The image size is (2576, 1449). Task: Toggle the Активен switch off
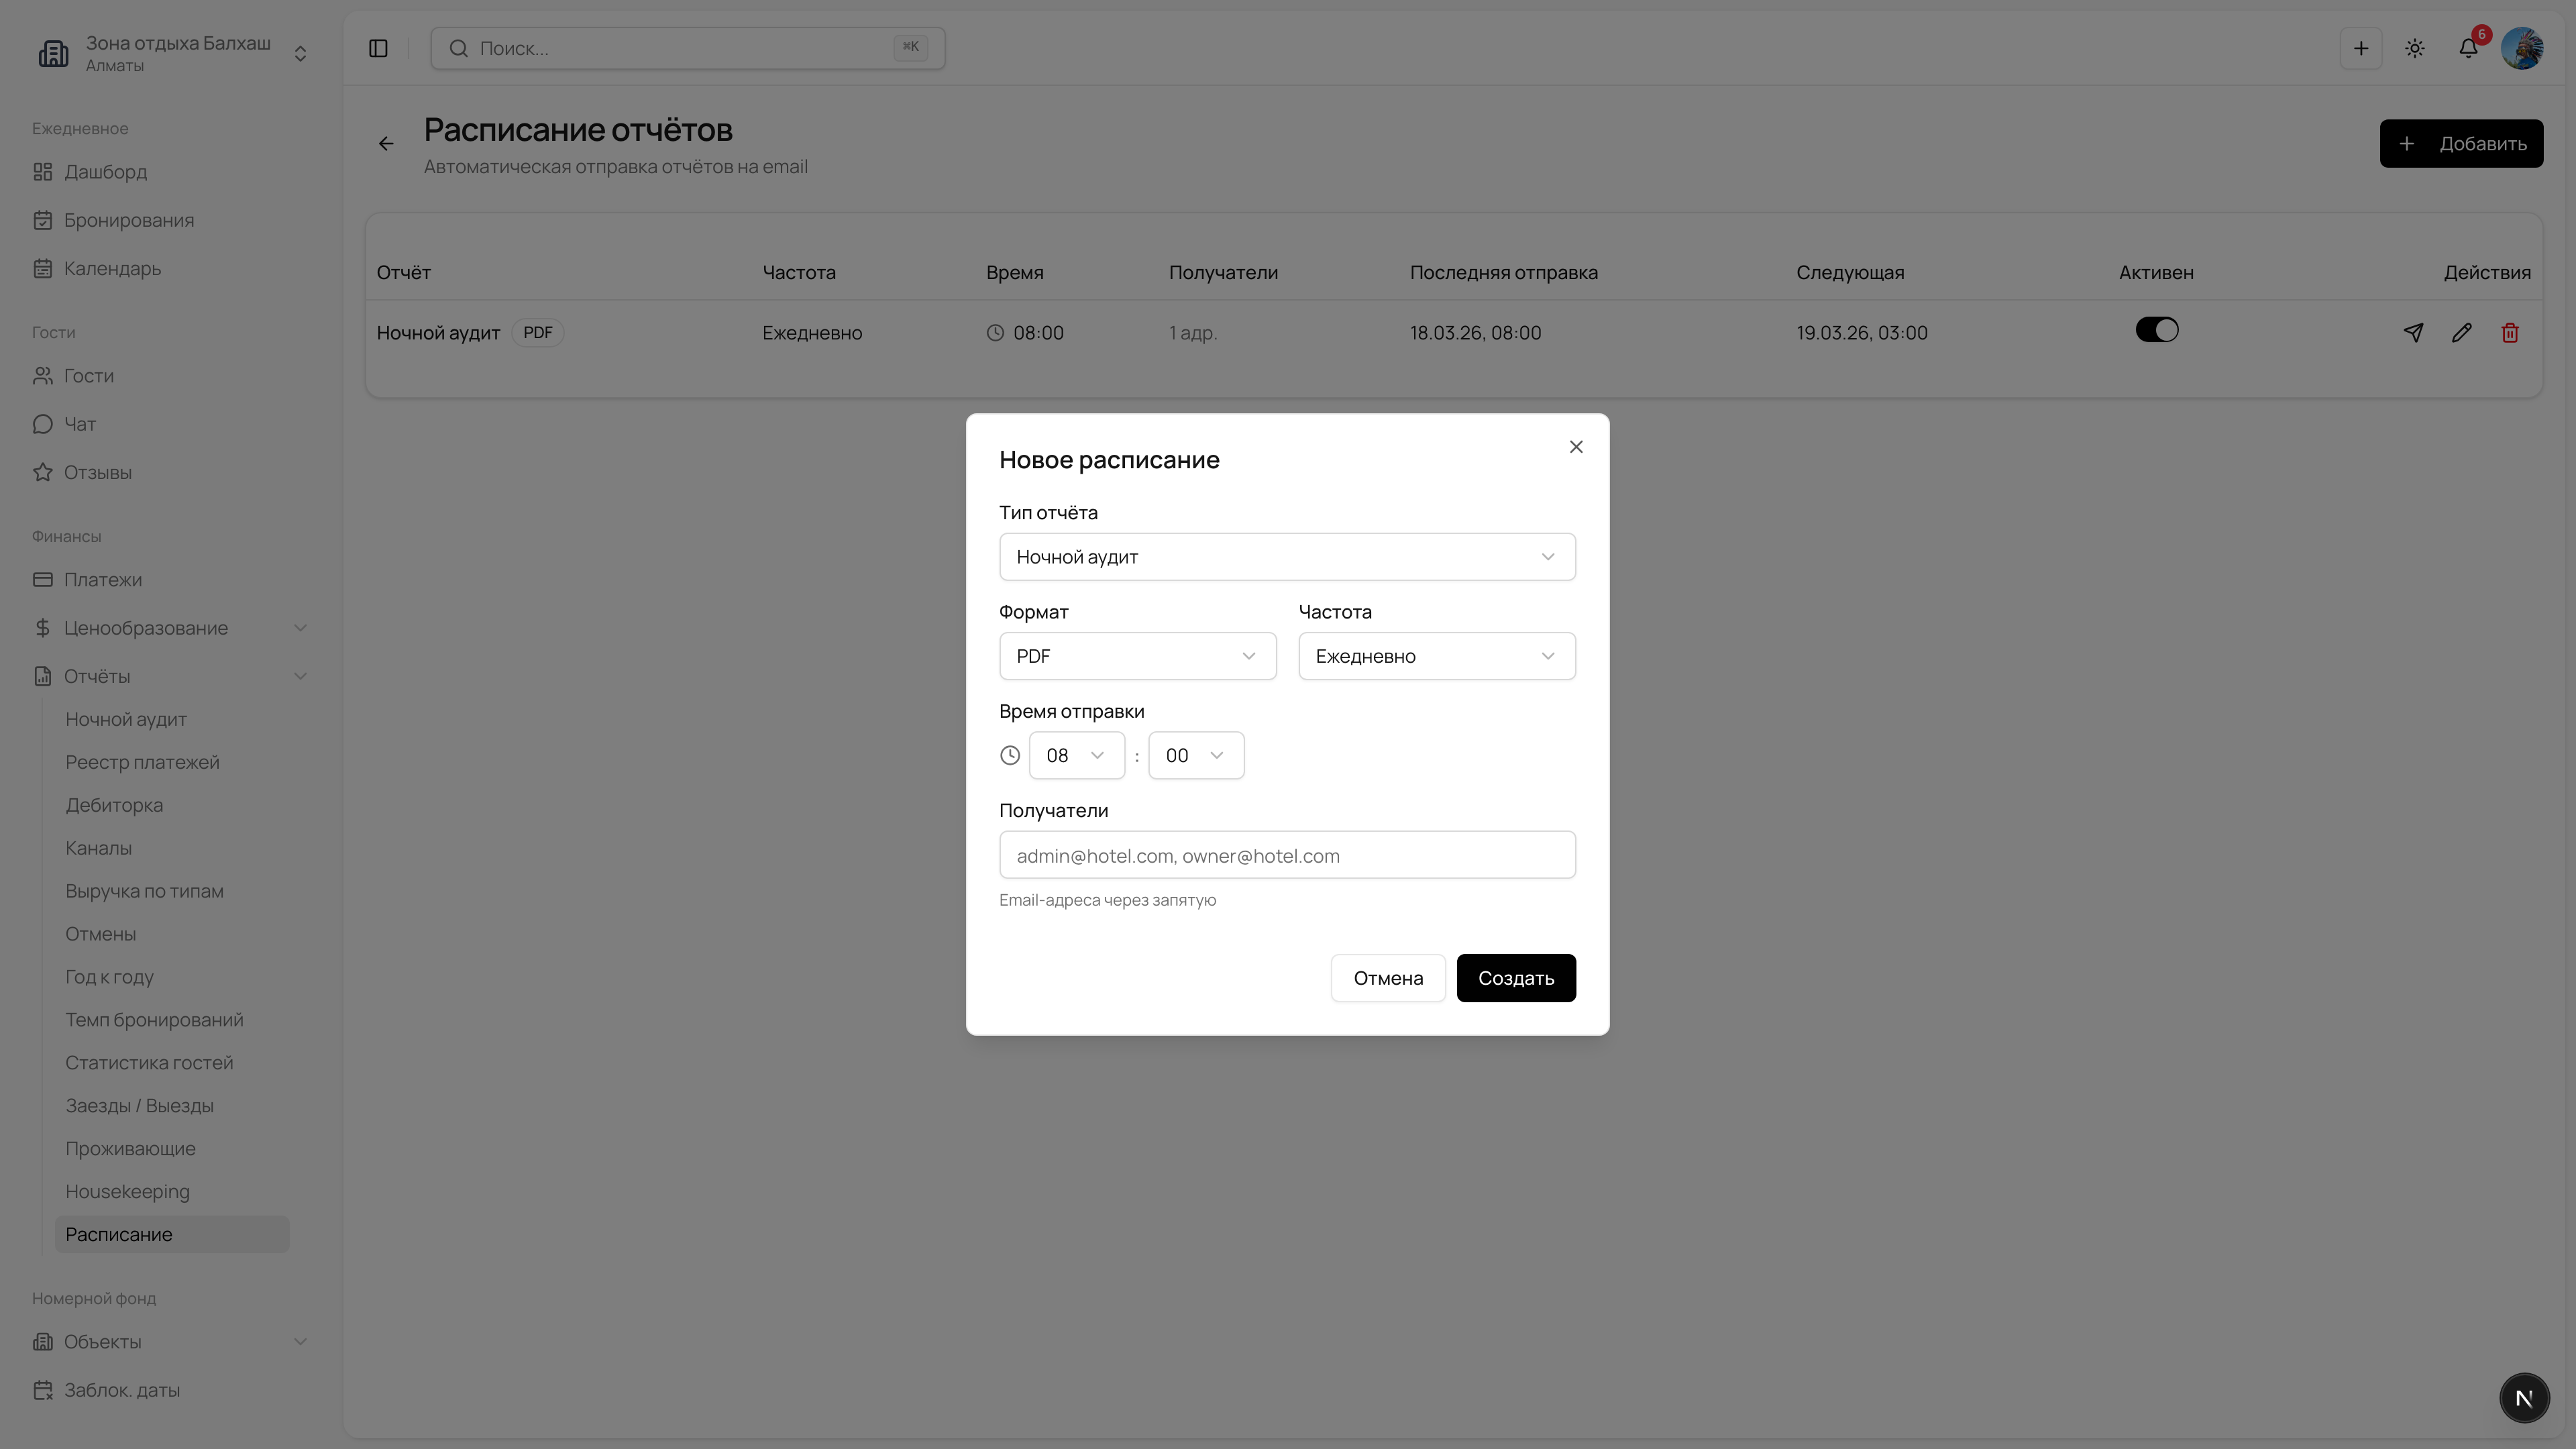(x=2156, y=330)
